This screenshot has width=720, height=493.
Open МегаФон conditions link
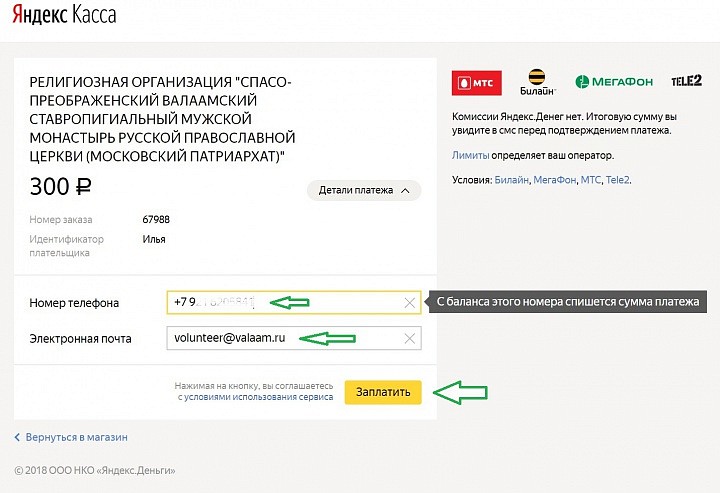[x=554, y=180]
